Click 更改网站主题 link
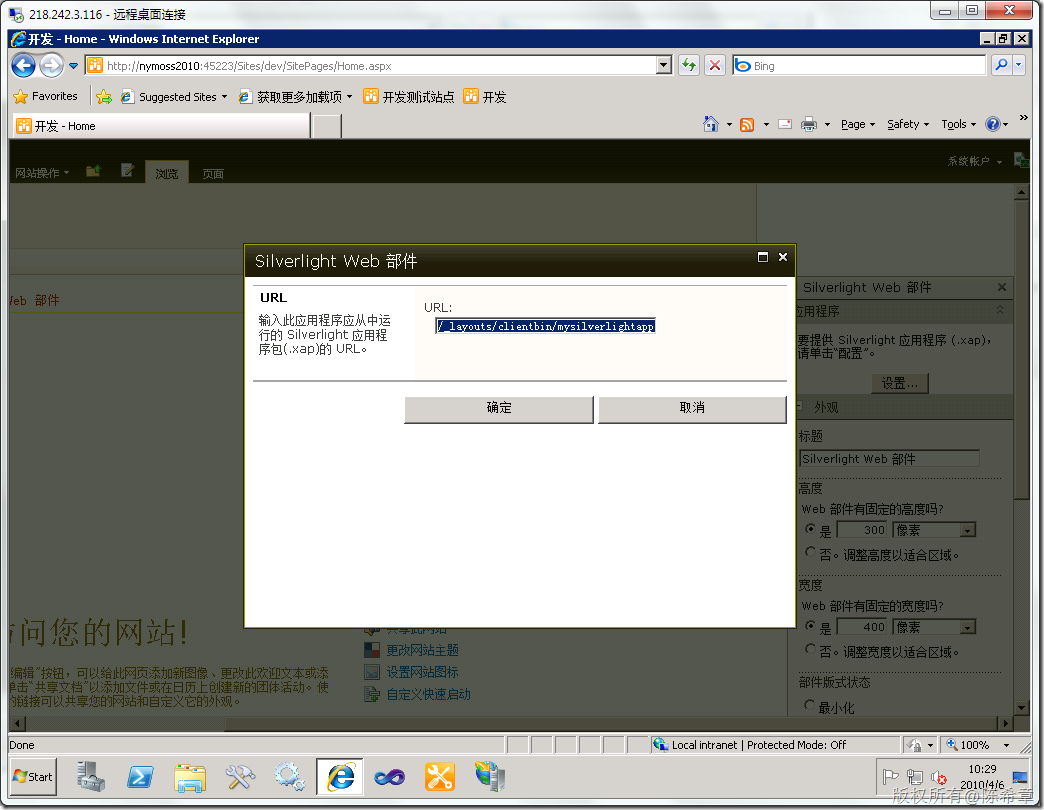 422,650
